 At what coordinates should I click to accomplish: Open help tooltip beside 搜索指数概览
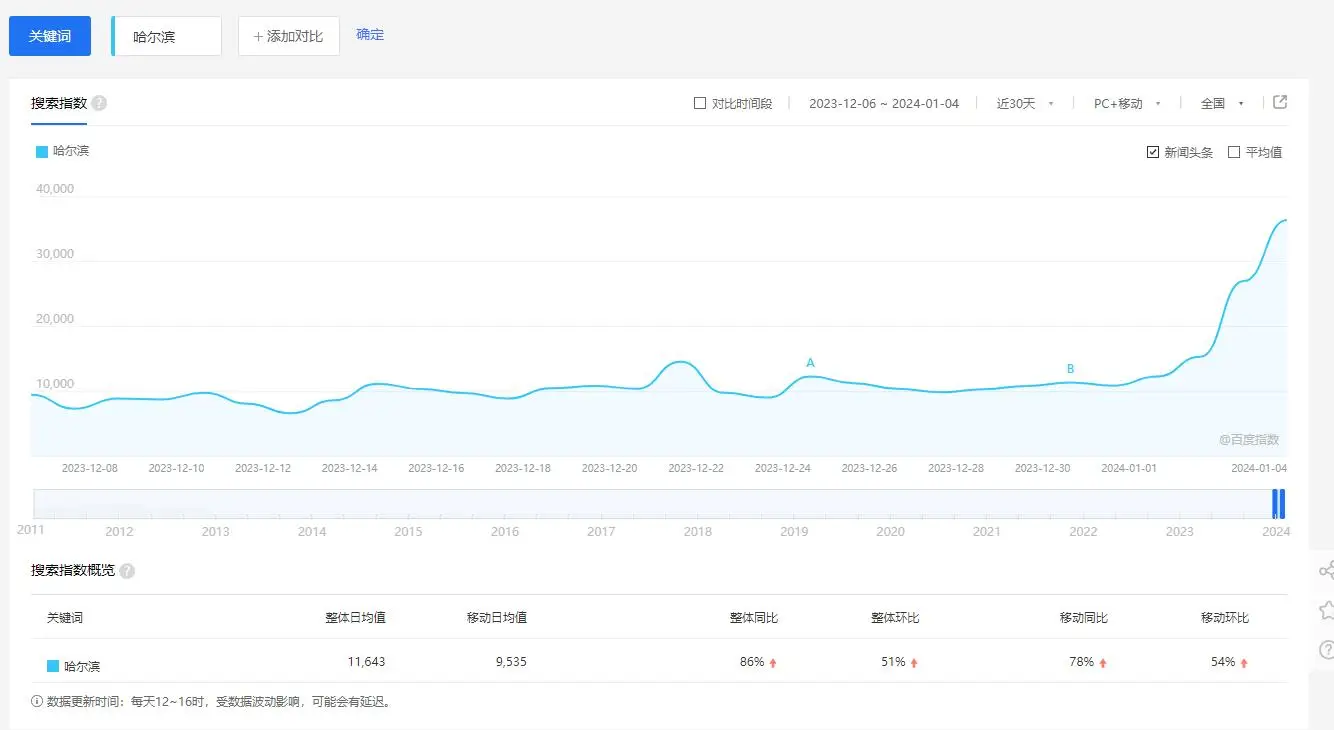[x=127, y=571]
